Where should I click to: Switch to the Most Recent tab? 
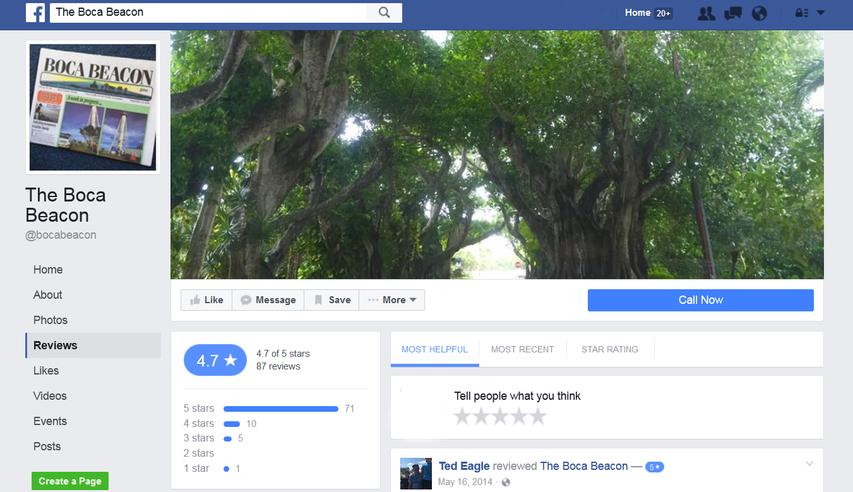click(x=522, y=349)
